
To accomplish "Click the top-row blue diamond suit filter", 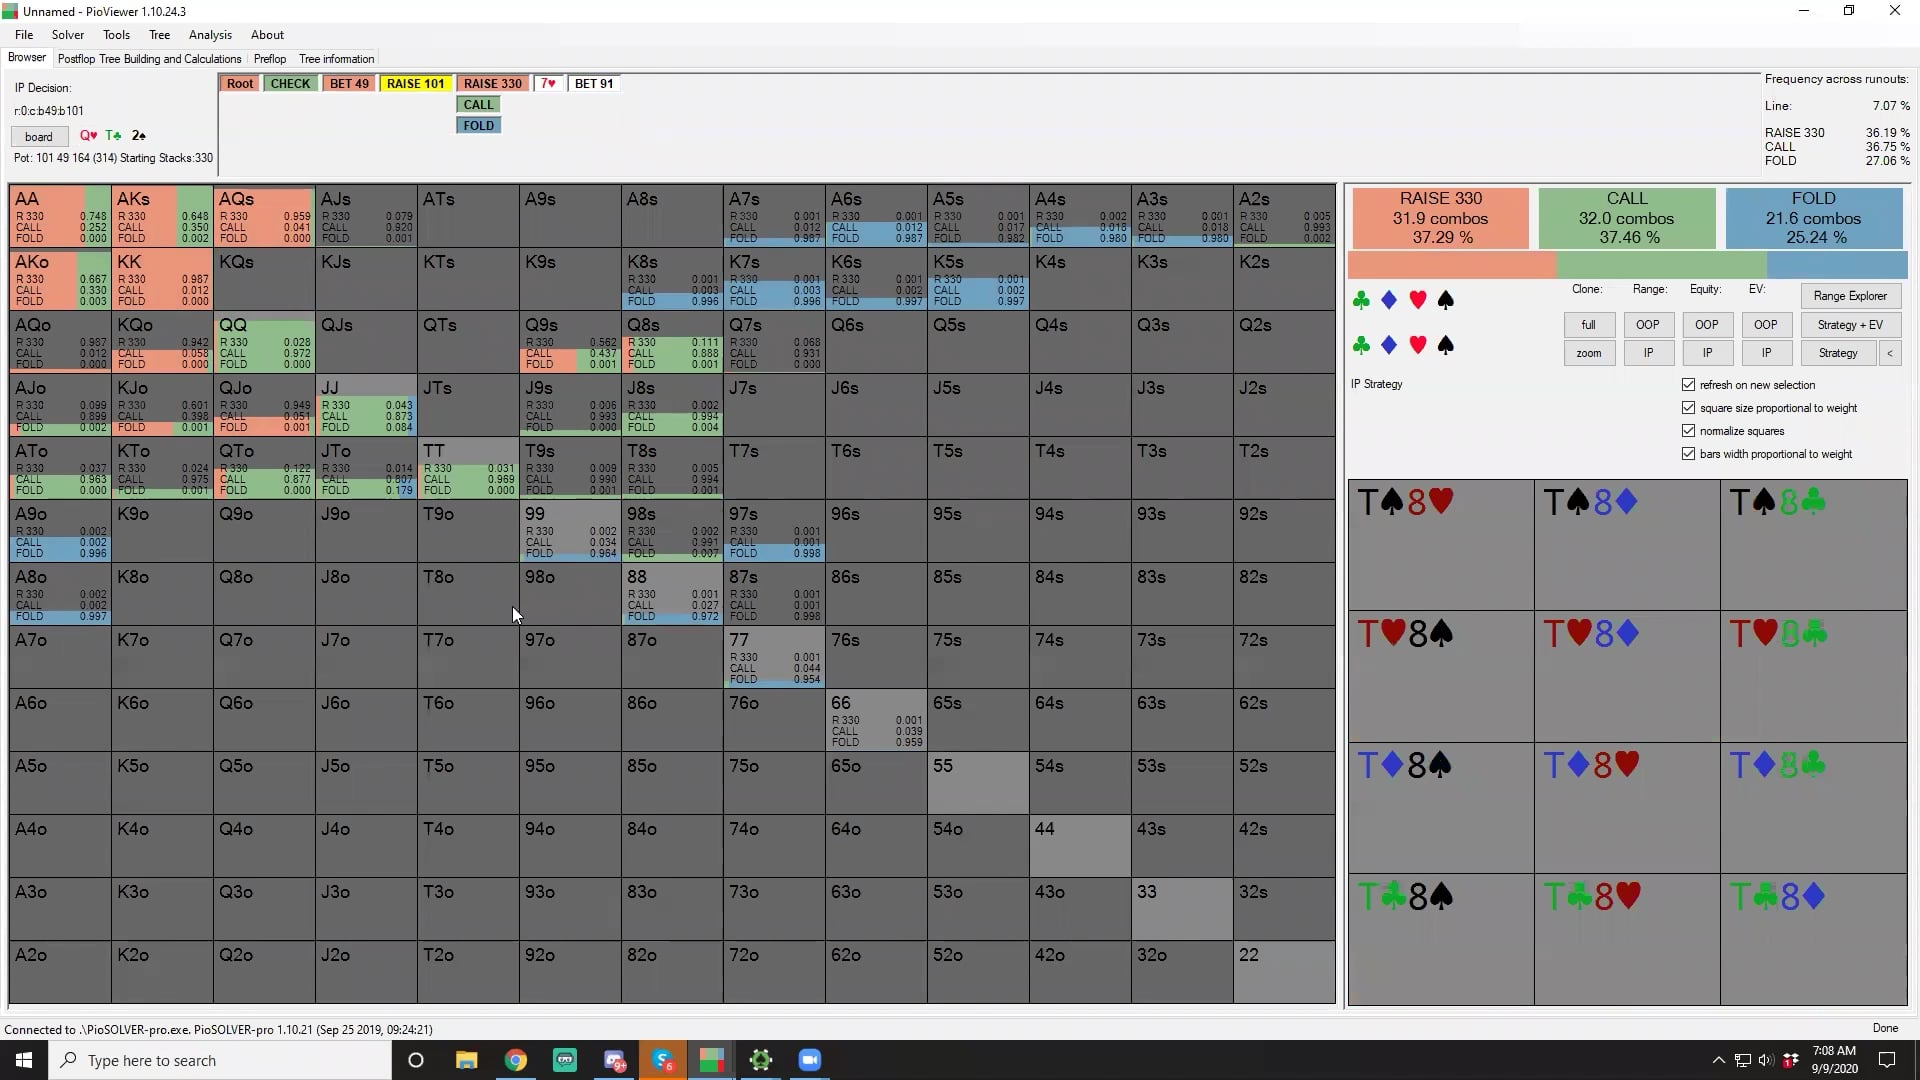I will pyautogui.click(x=1389, y=300).
